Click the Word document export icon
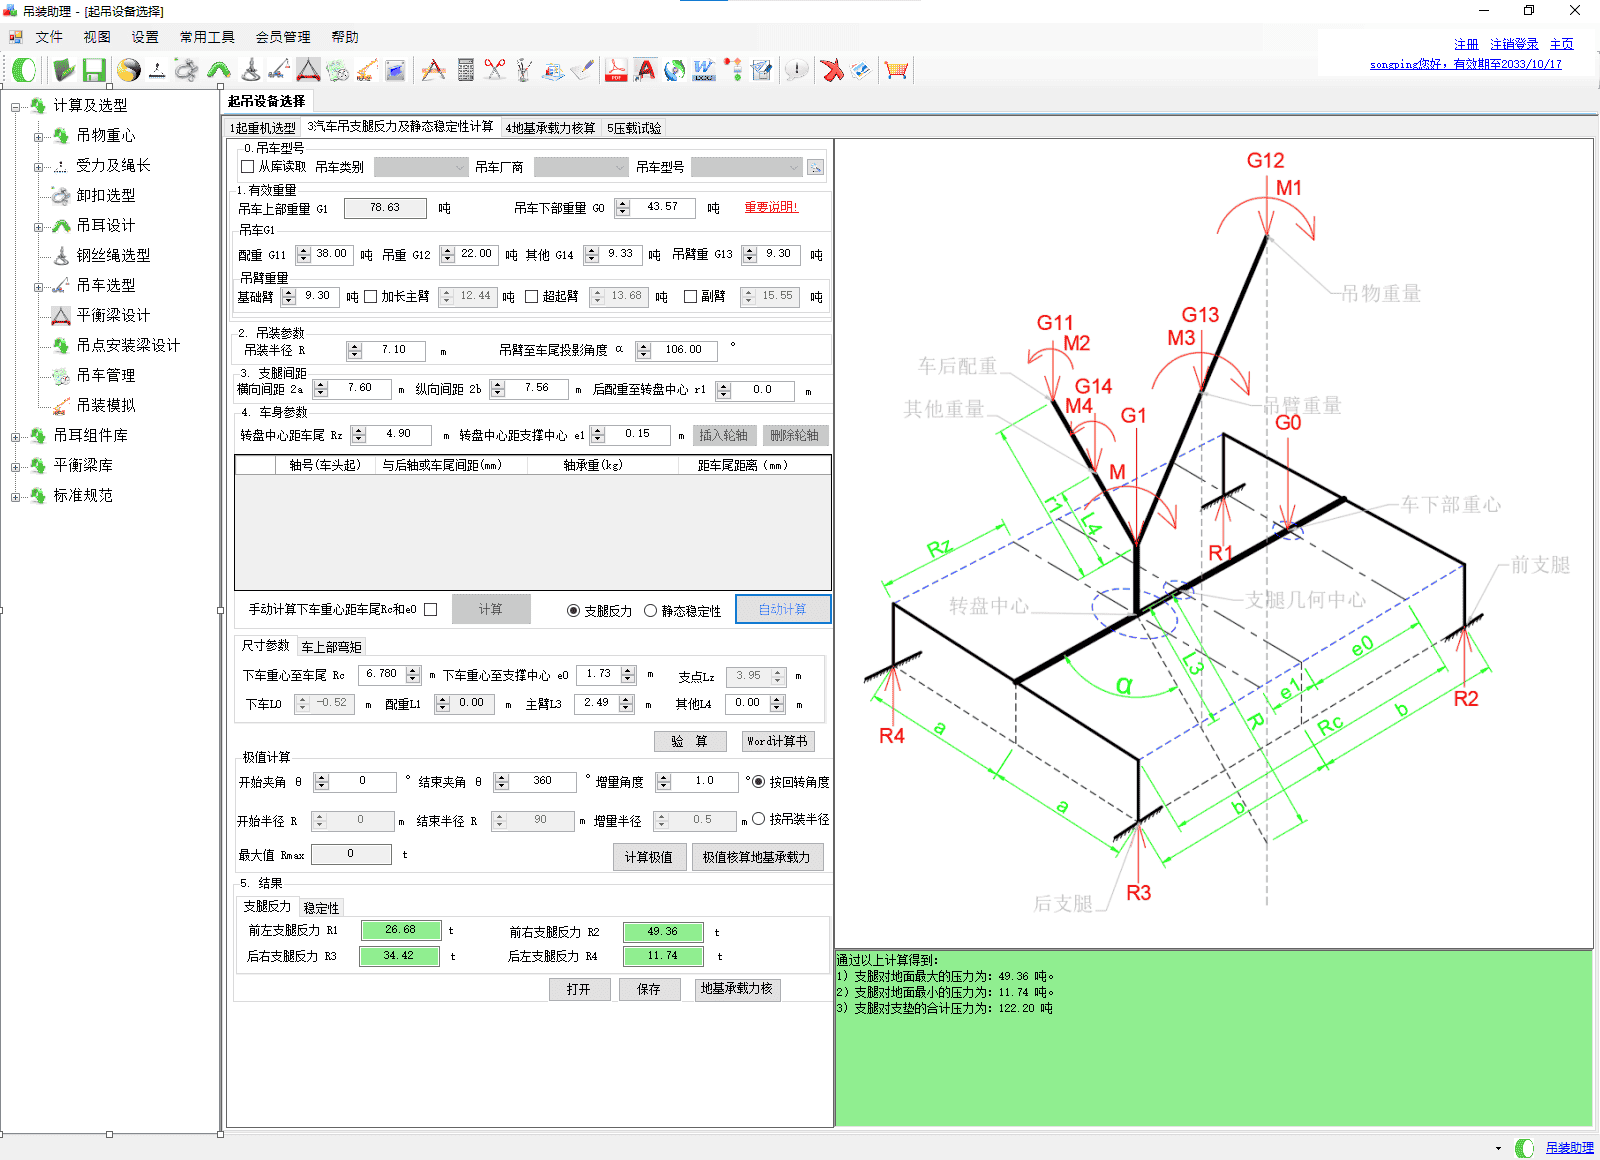The height and width of the screenshot is (1160, 1600). pos(704,70)
